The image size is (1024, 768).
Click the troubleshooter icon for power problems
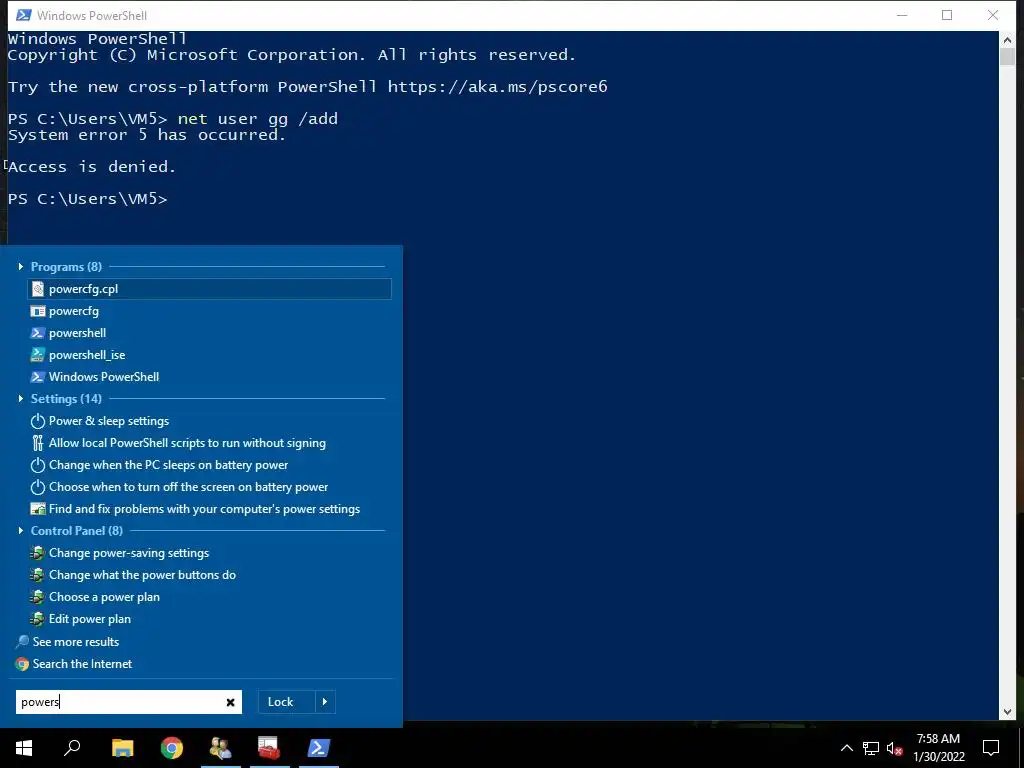coord(38,509)
